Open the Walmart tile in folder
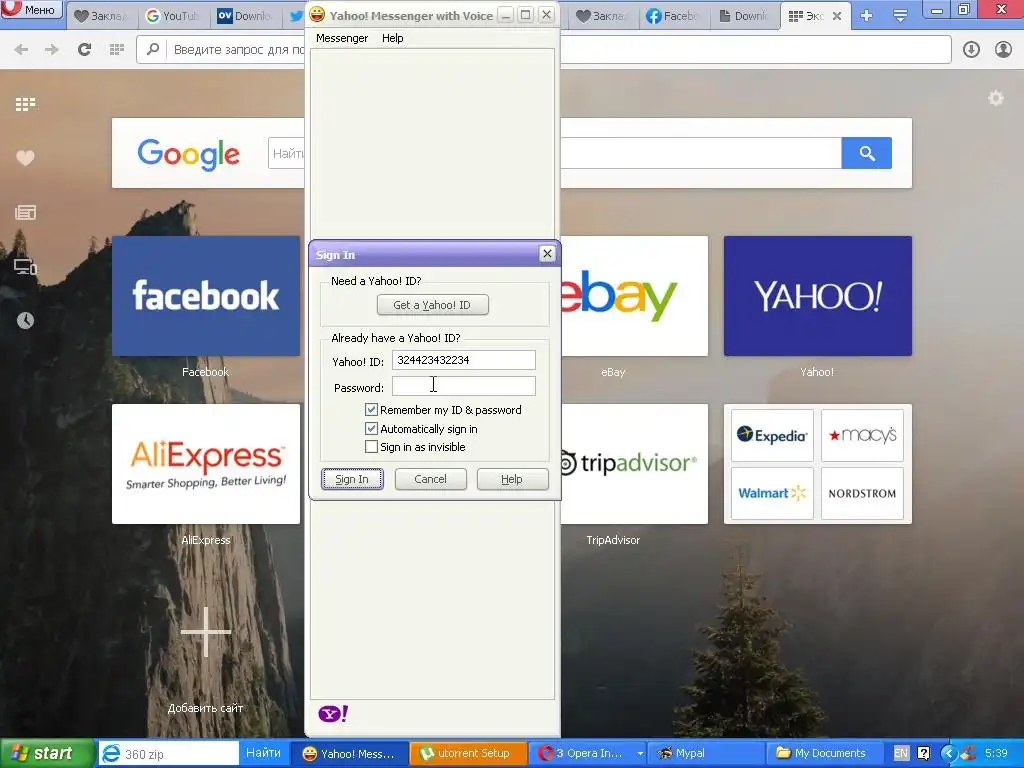Image resolution: width=1024 pixels, height=768 pixels. (772, 493)
